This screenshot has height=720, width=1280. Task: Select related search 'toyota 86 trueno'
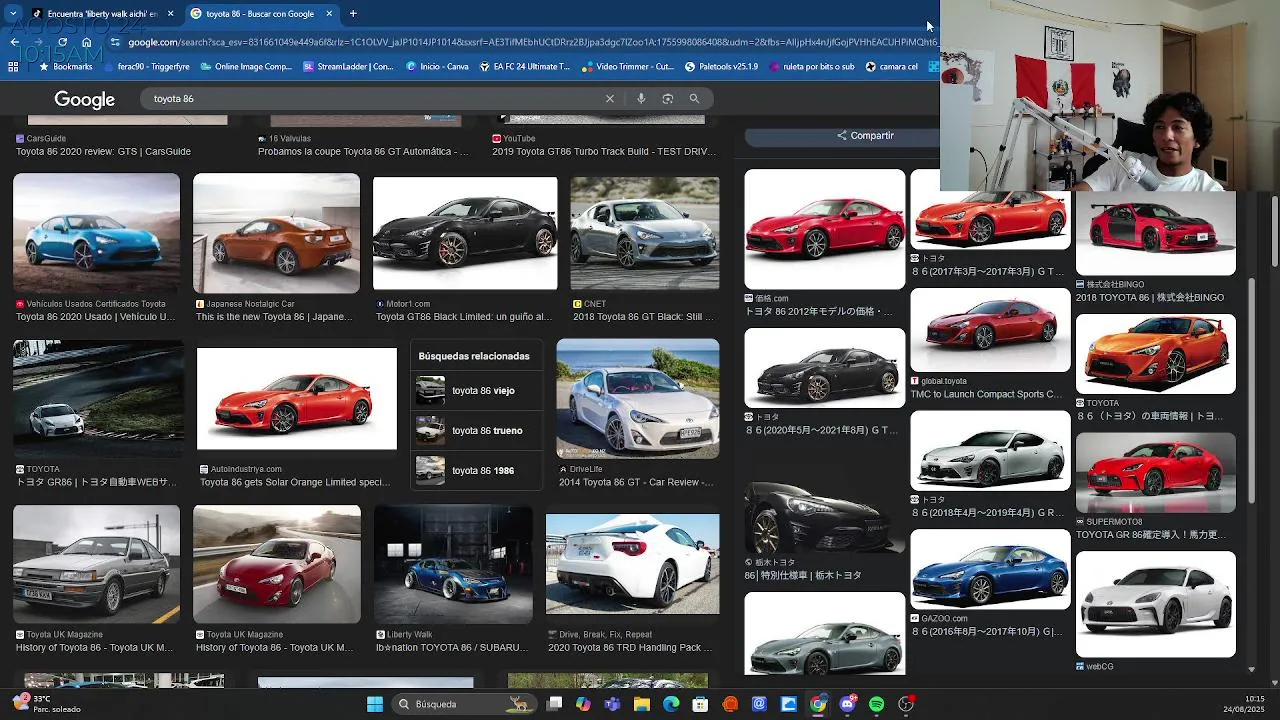tap(476, 431)
